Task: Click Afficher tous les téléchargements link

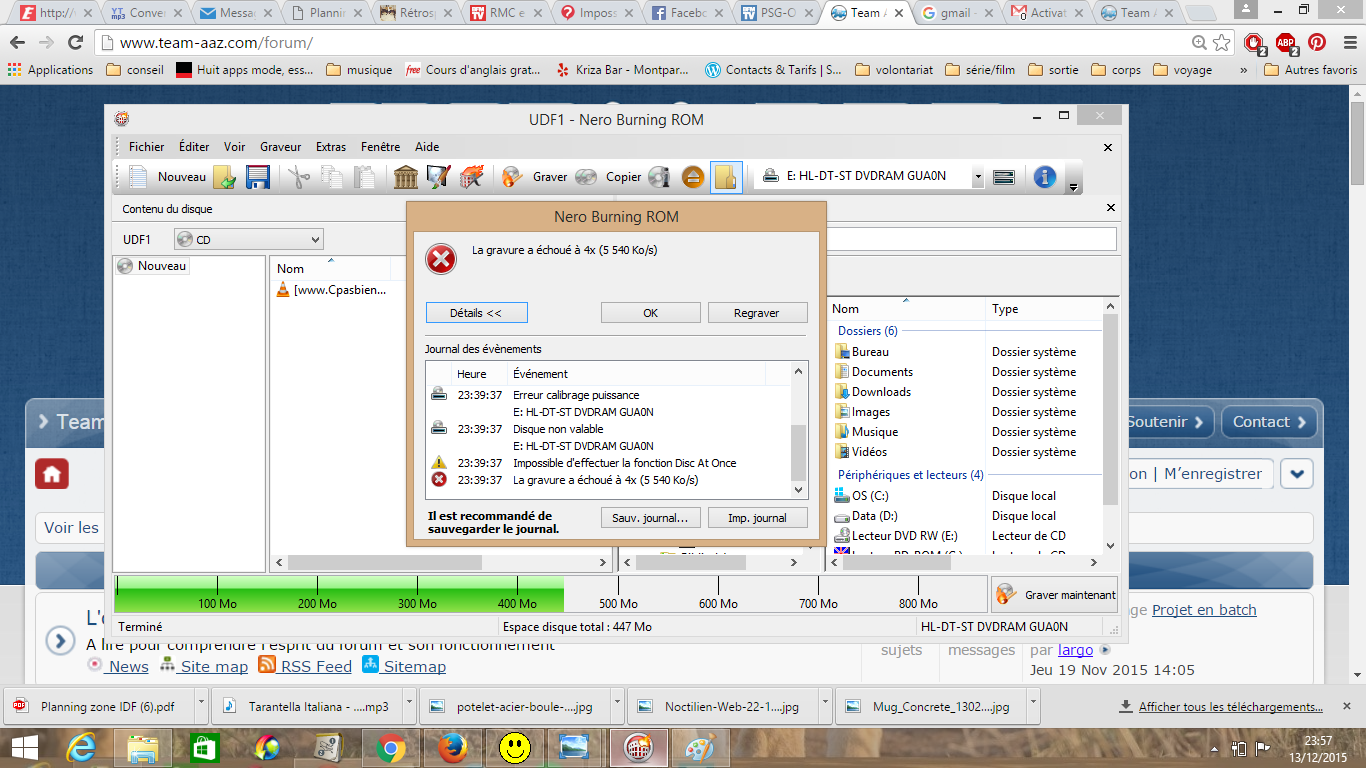Action: (1231, 707)
